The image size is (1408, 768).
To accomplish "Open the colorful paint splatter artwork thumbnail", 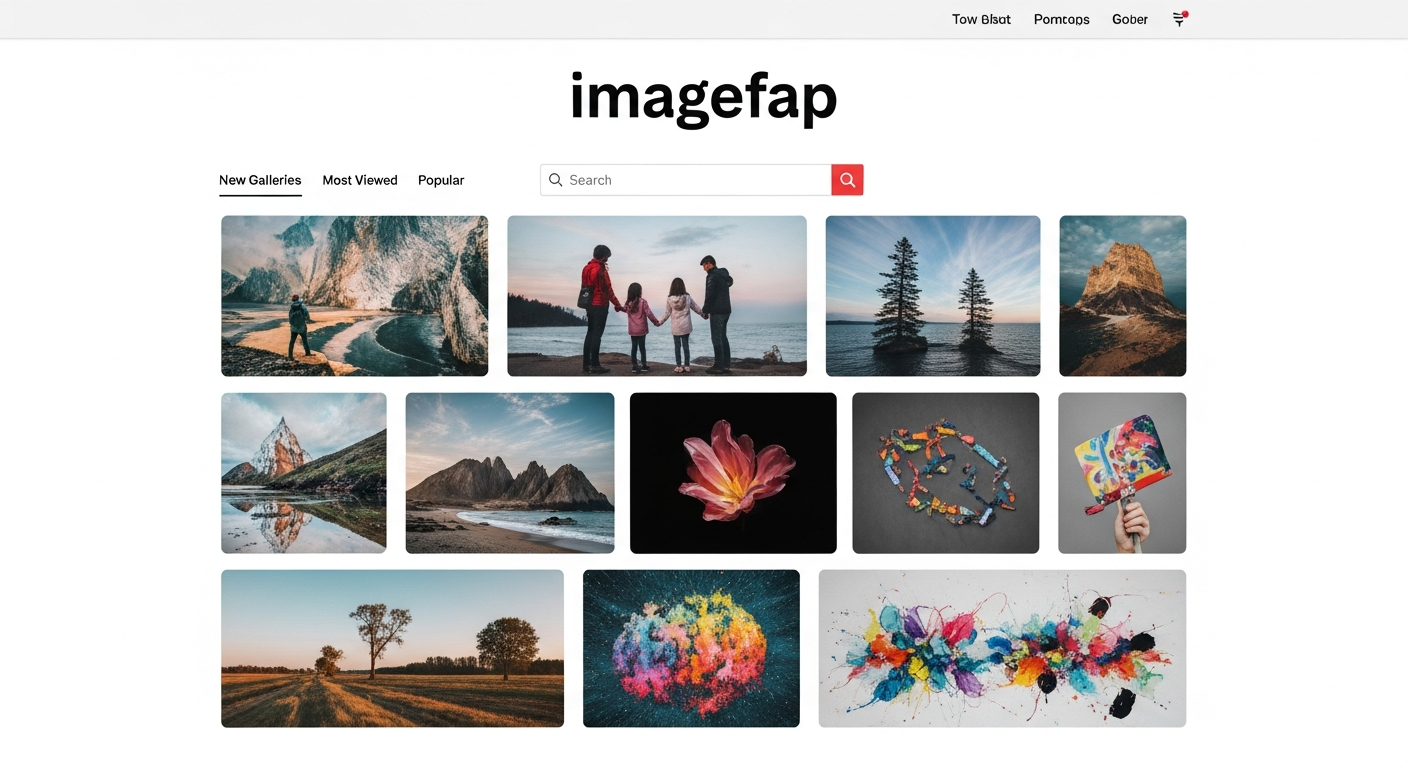I will 1001,648.
